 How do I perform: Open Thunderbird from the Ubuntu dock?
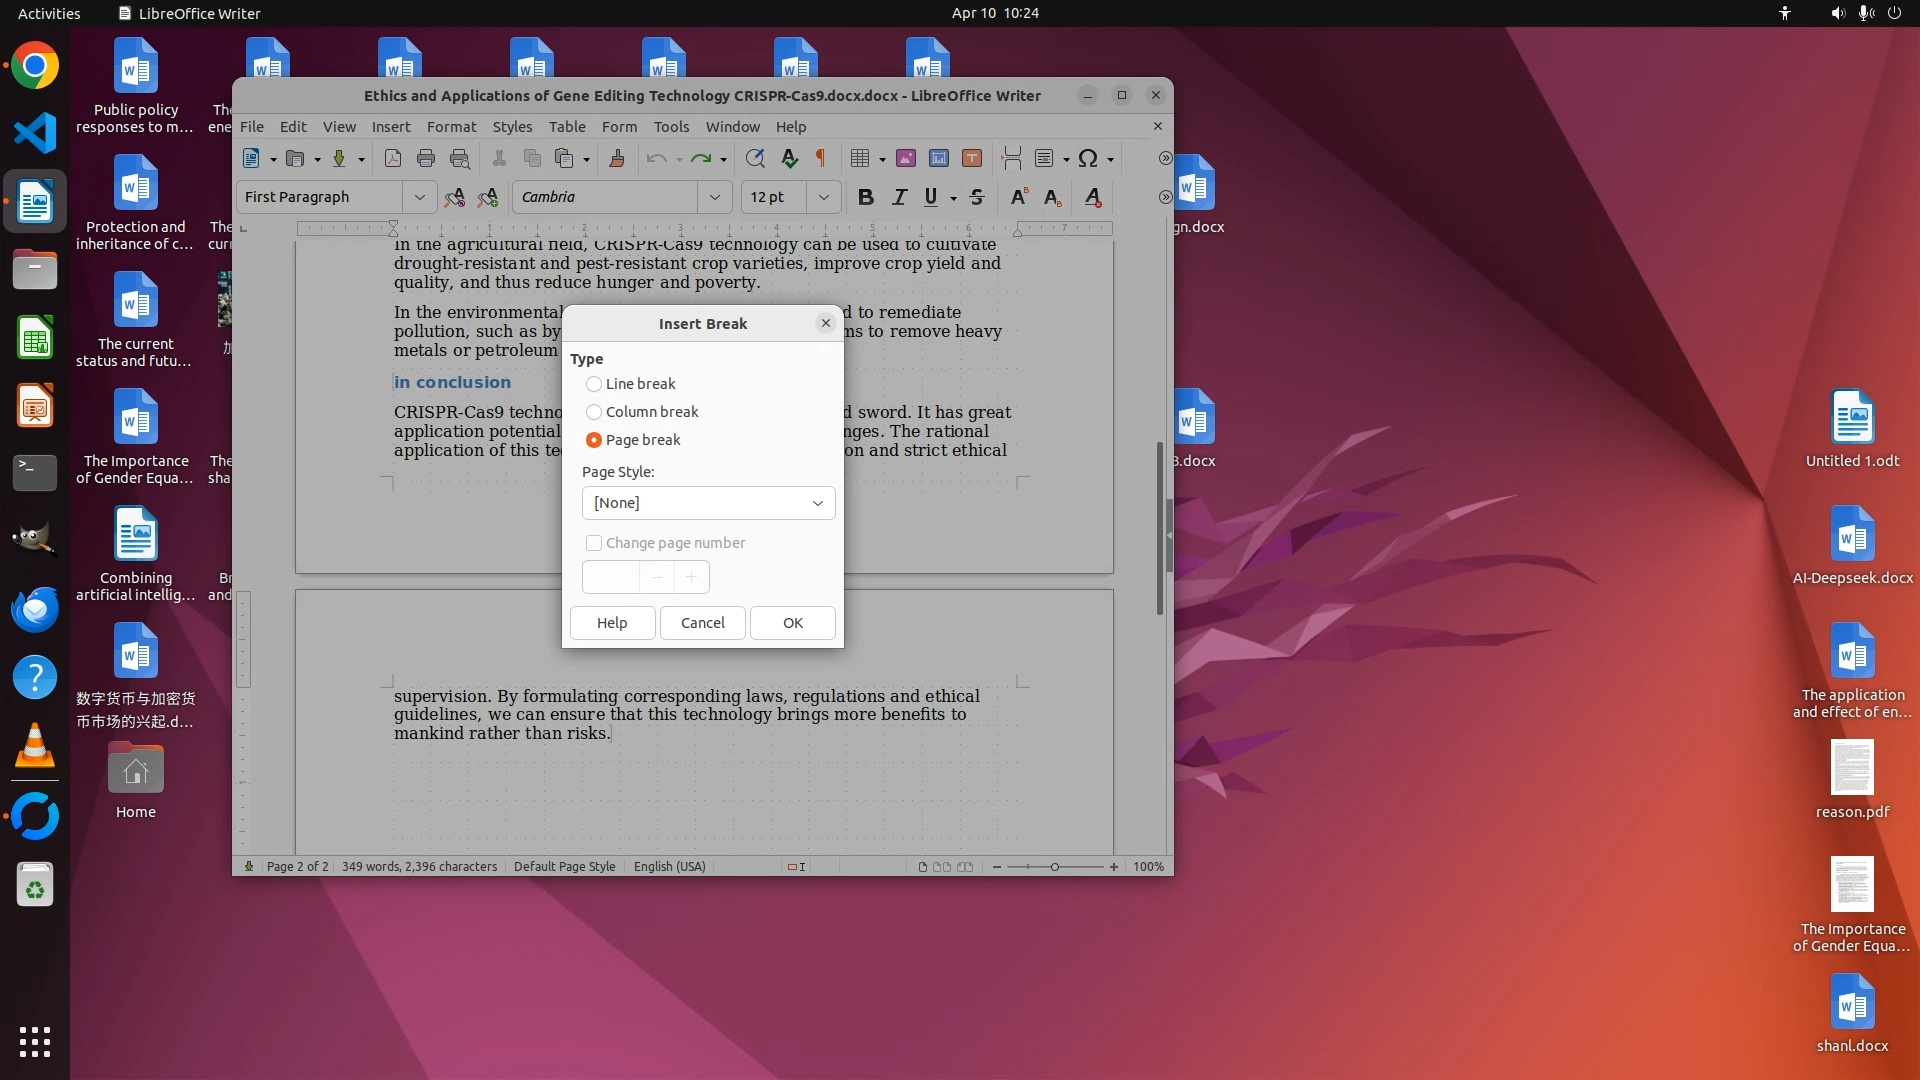tap(35, 608)
